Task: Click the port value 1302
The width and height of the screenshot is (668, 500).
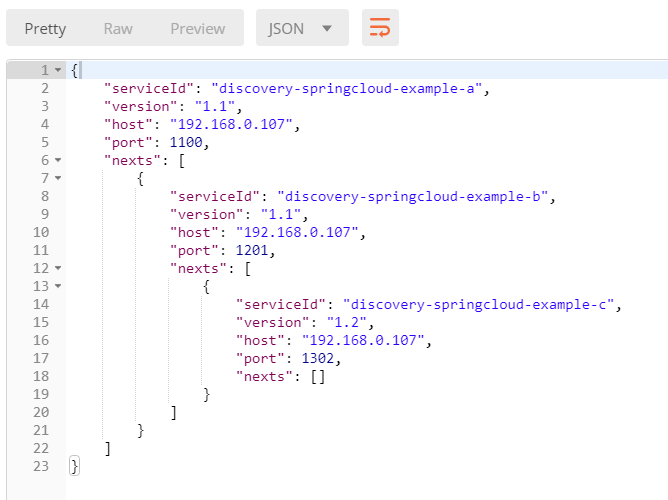Action: click(309, 358)
